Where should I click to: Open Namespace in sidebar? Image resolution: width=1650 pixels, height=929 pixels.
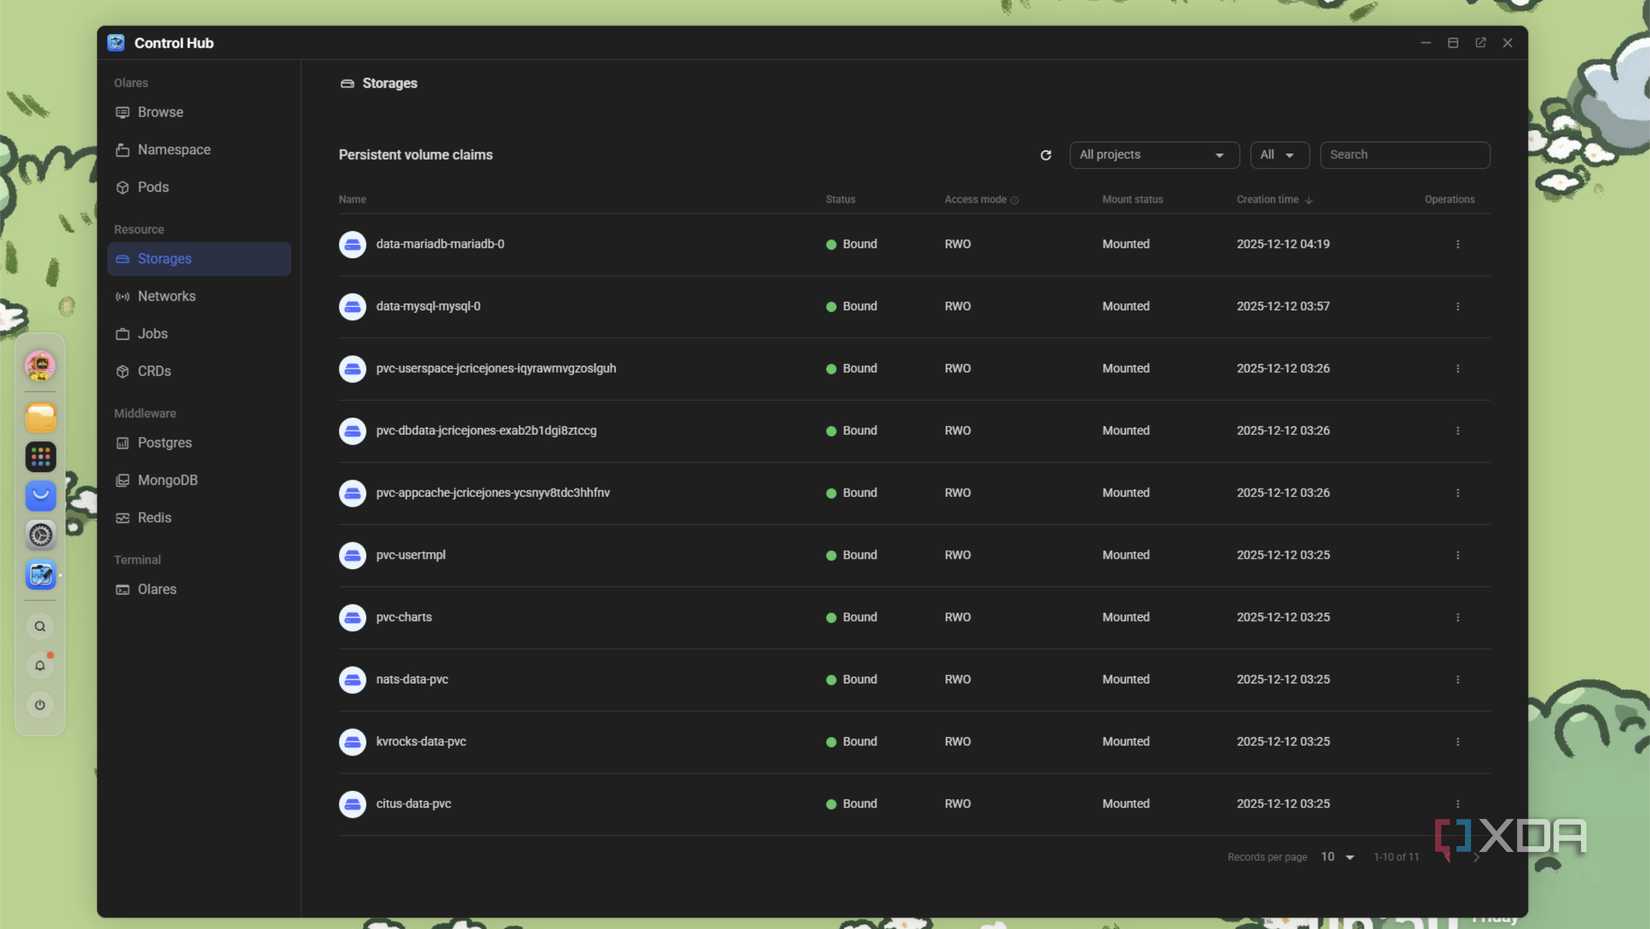199,150
